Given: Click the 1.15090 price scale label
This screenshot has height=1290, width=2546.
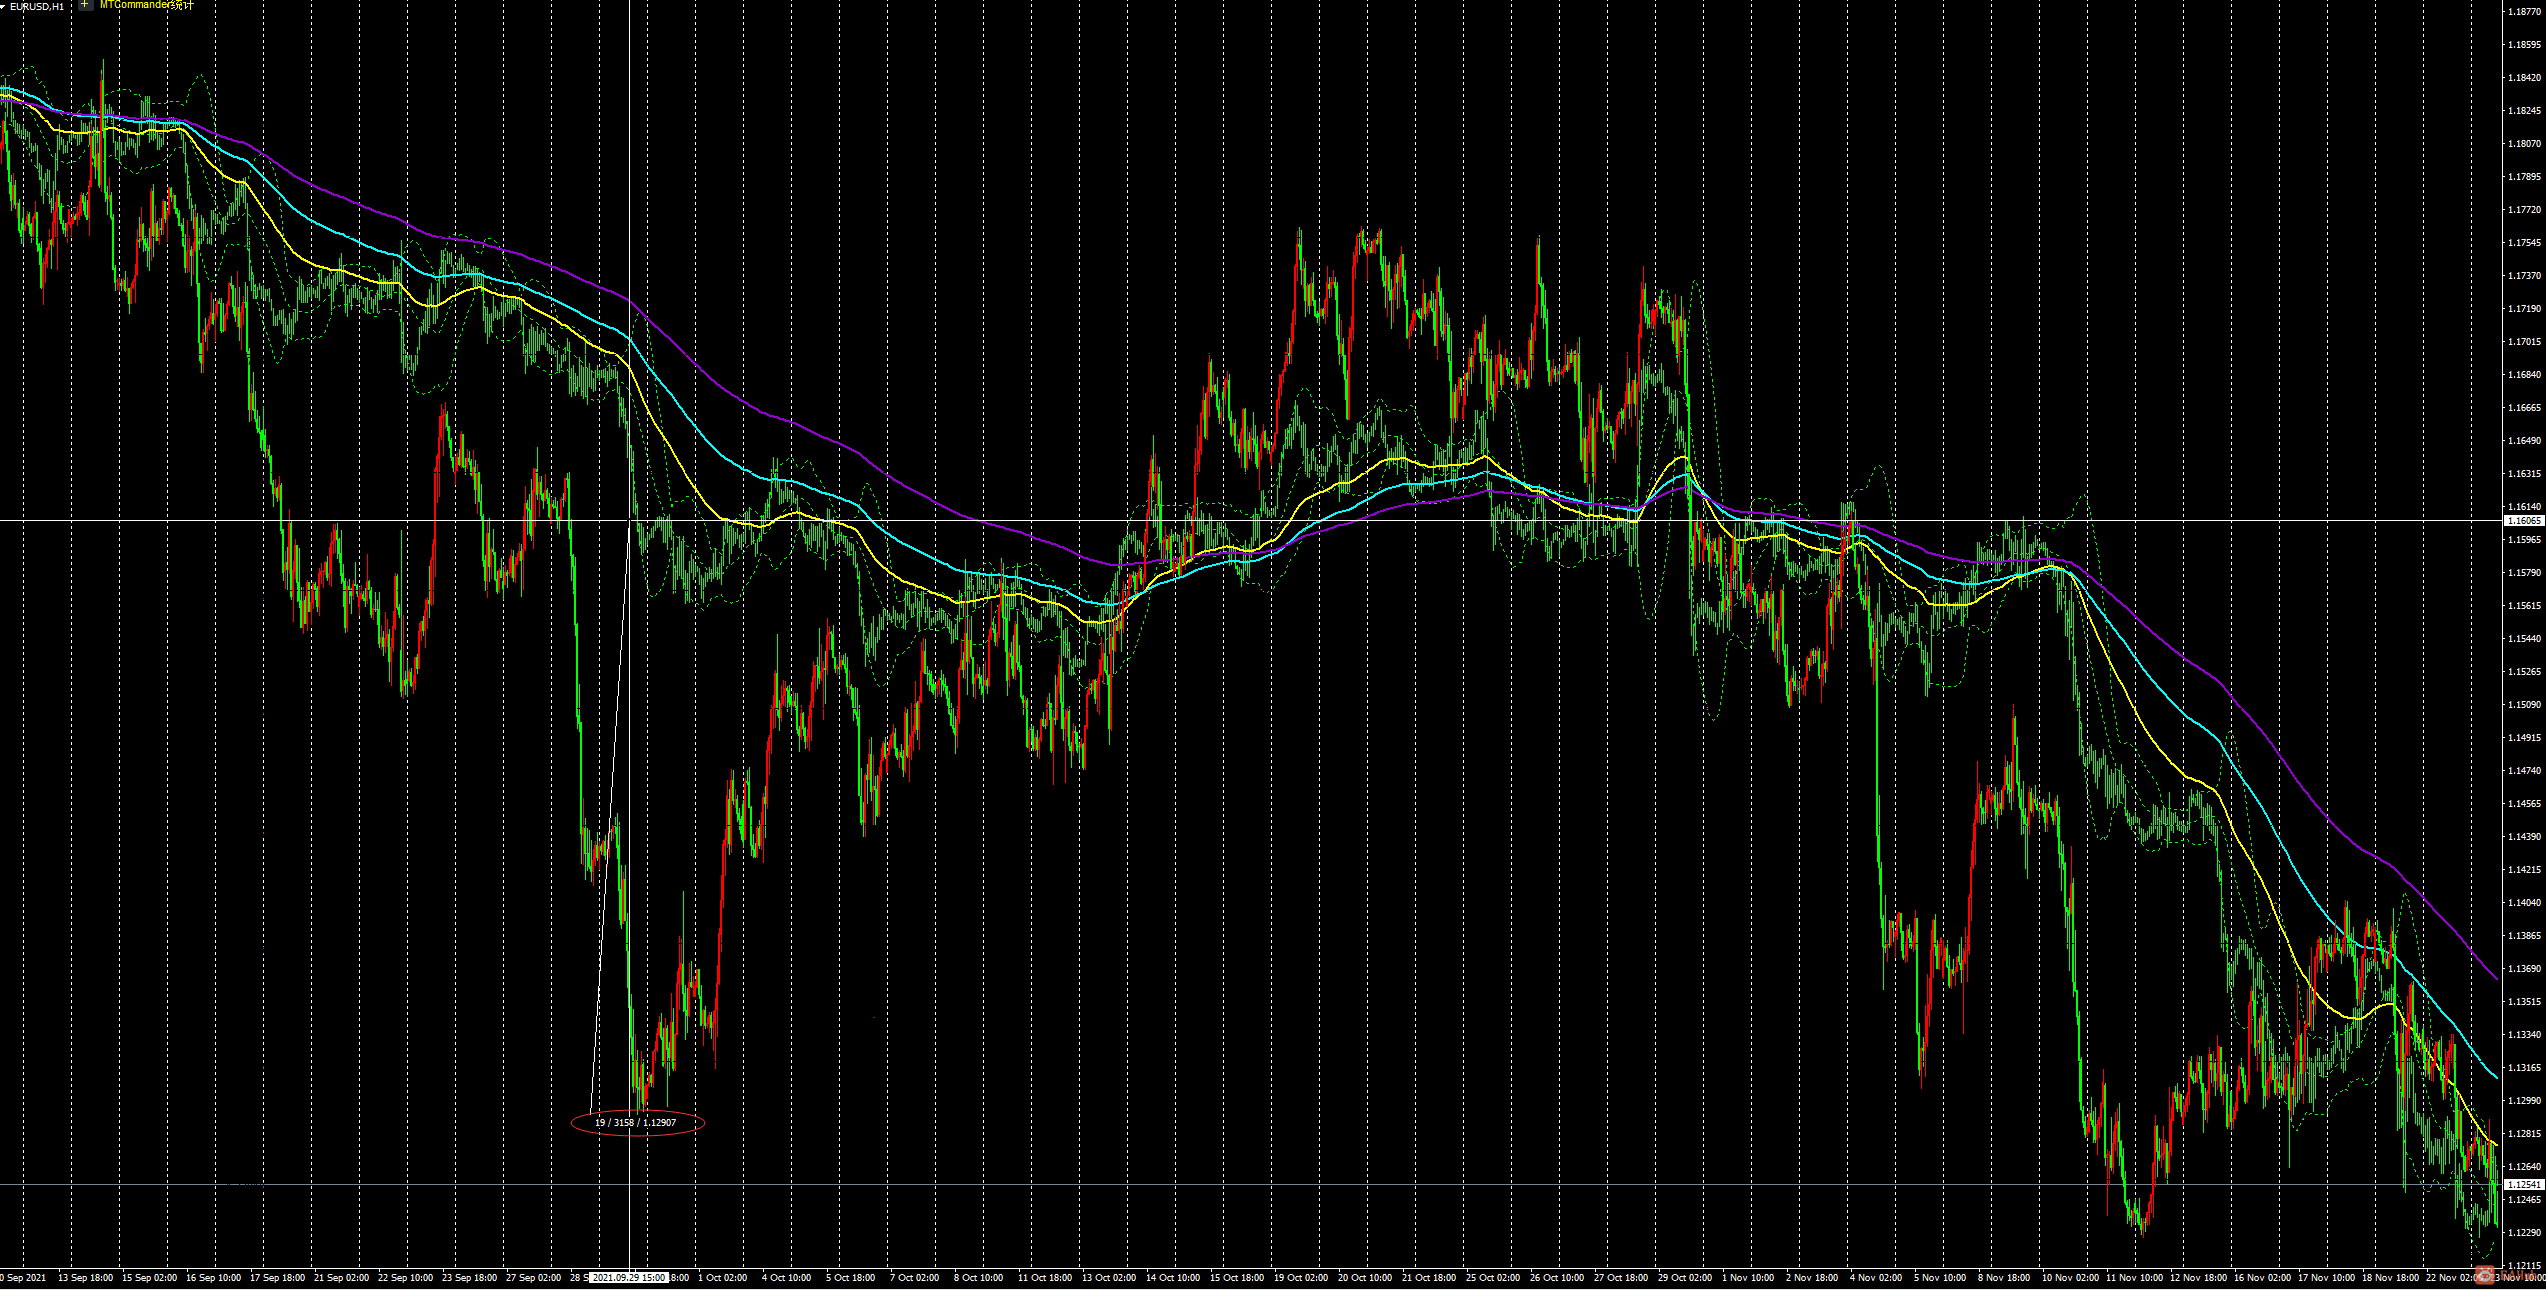Looking at the screenshot, I should pyautogui.click(x=2524, y=705).
